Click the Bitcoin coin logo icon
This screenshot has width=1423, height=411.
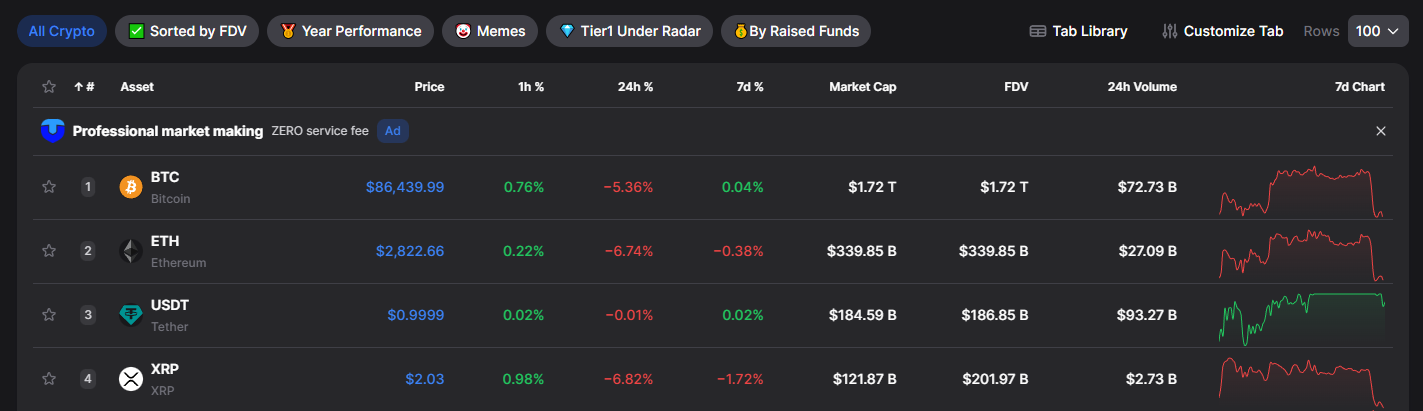click(x=131, y=187)
